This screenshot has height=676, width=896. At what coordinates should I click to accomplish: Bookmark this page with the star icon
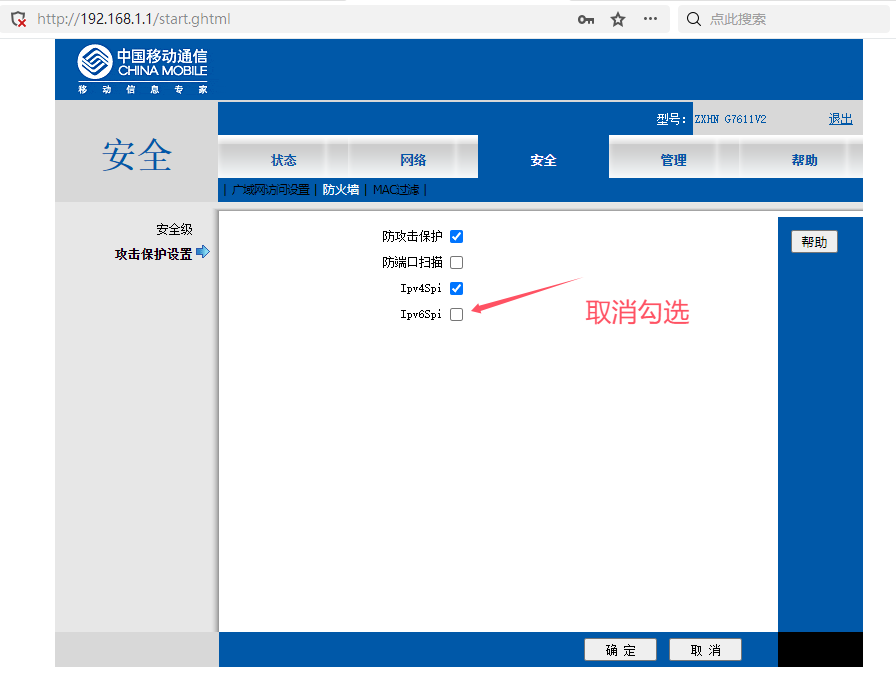click(618, 19)
